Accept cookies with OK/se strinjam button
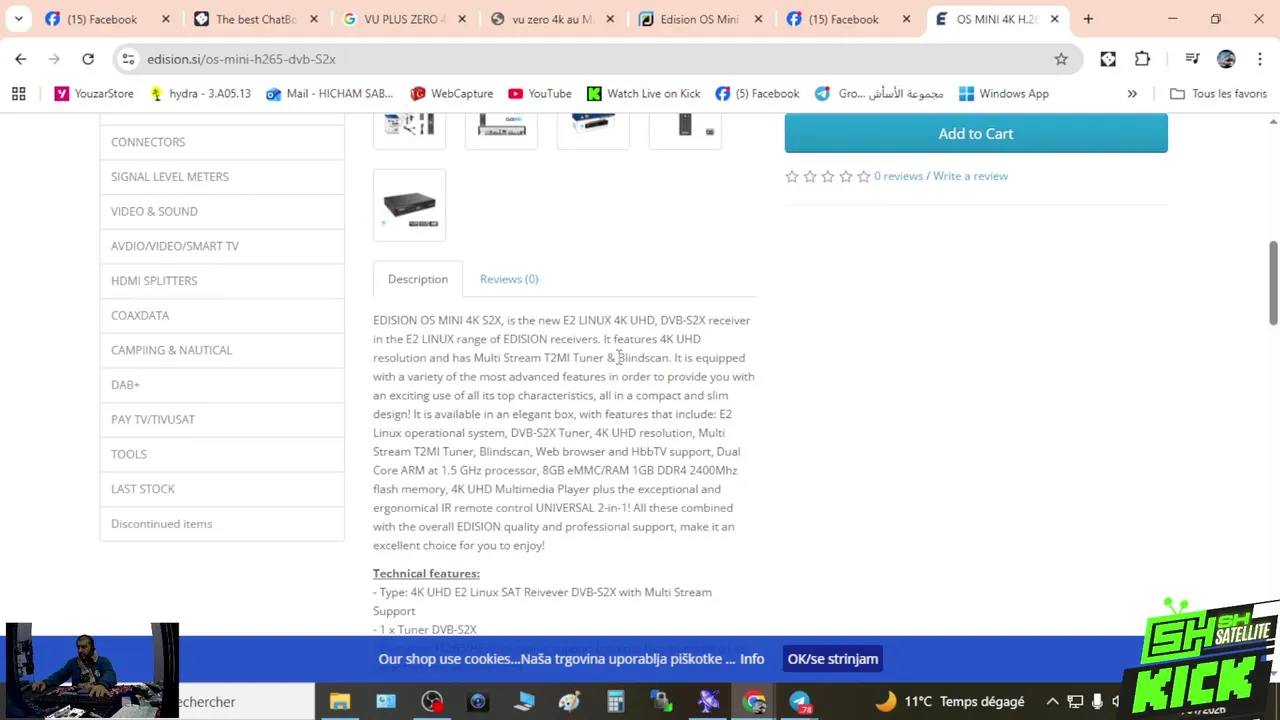The height and width of the screenshot is (720, 1280). [833, 659]
